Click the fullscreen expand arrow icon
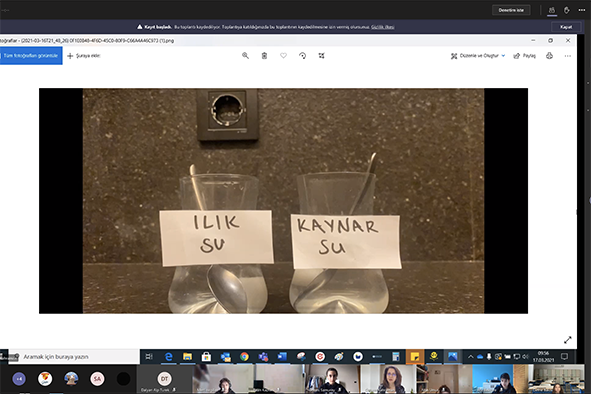Image resolution: width=591 pixels, height=394 pixels. 568,340
